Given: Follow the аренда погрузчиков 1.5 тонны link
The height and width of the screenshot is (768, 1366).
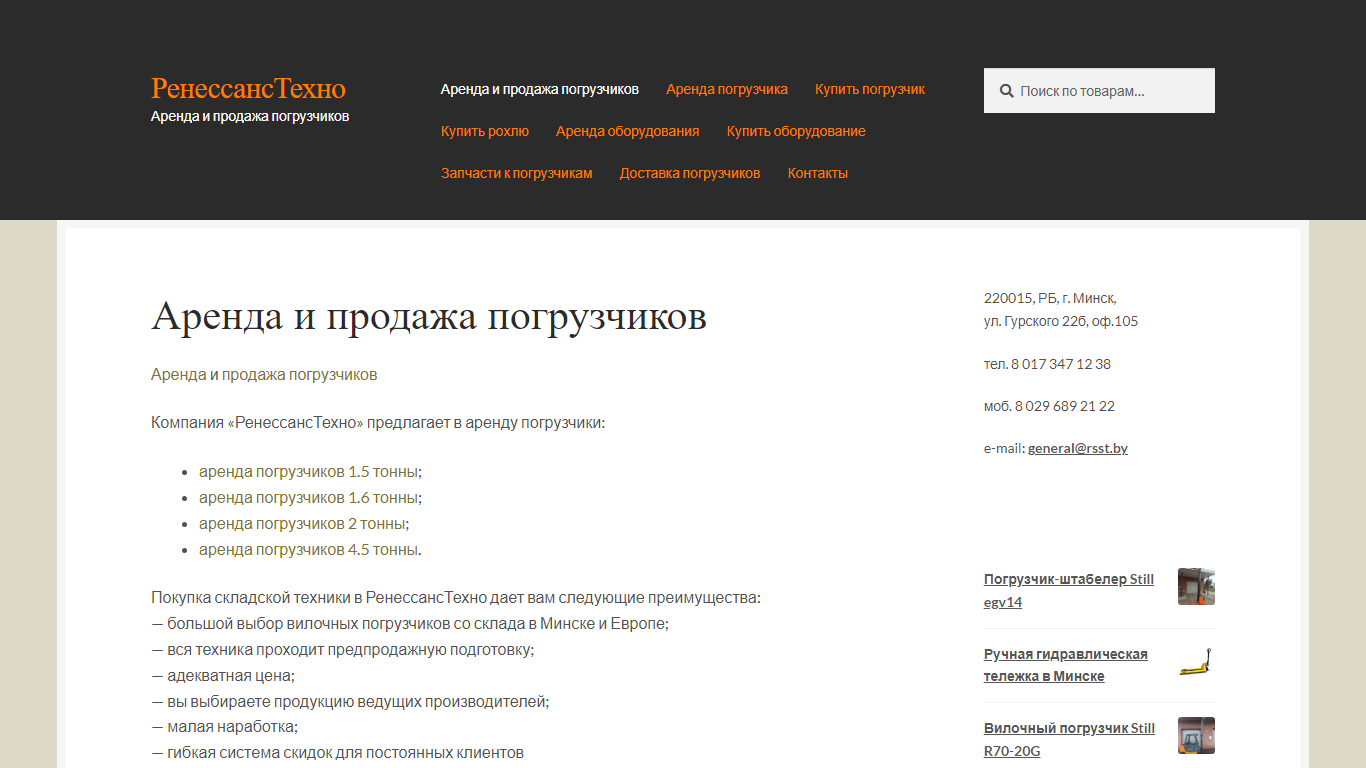Looking at the screenshot, I should [x=309, y=471].
